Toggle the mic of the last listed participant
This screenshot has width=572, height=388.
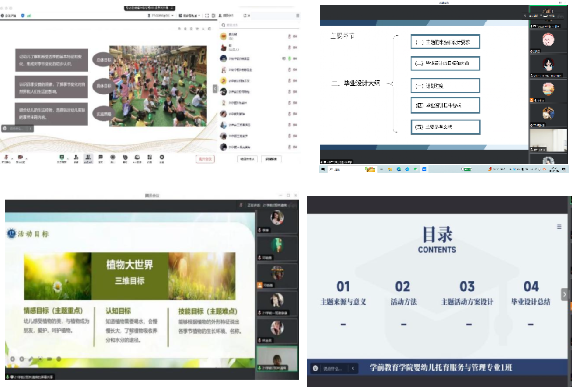289,147
